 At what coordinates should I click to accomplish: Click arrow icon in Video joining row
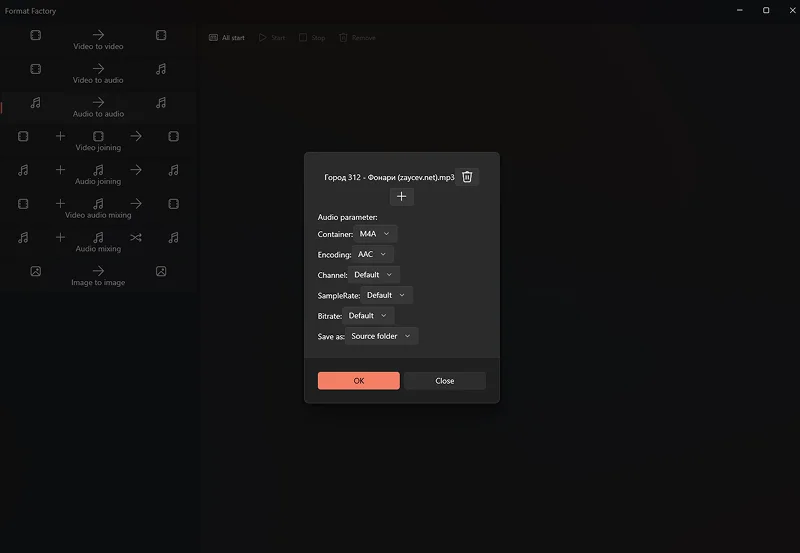tap(136, 136)
